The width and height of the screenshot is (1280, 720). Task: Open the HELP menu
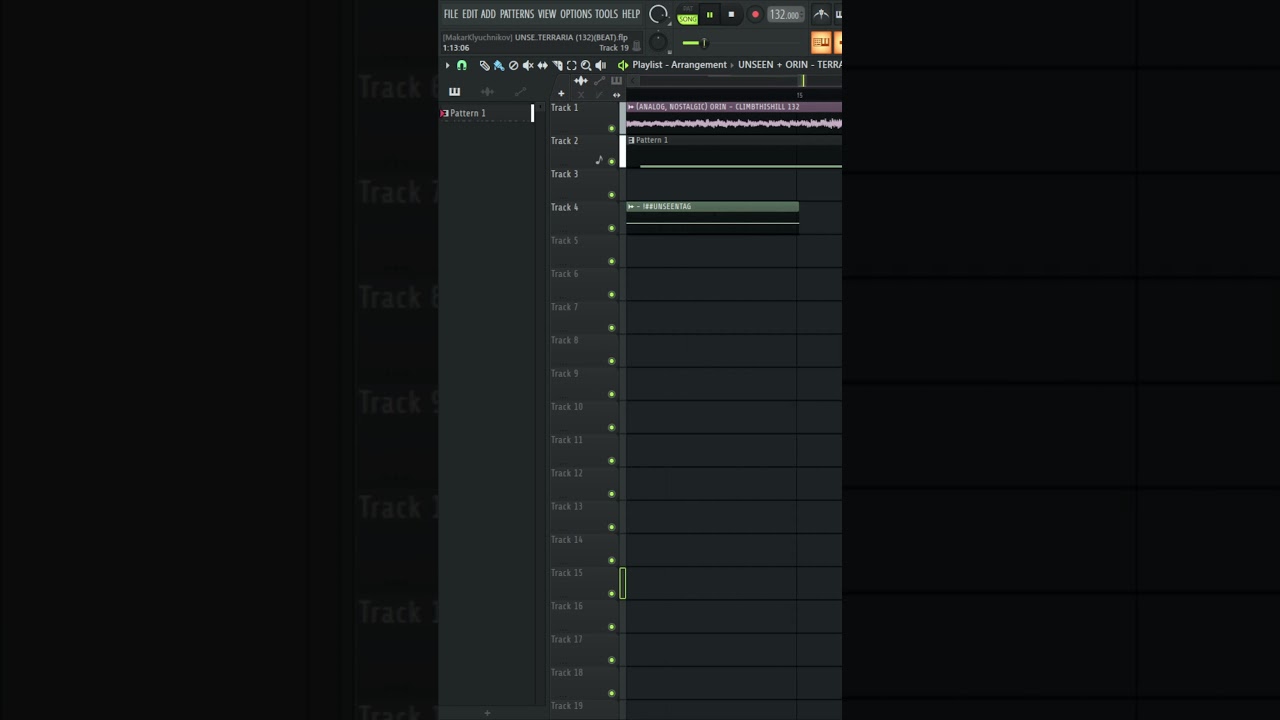(x=631, y=14)
